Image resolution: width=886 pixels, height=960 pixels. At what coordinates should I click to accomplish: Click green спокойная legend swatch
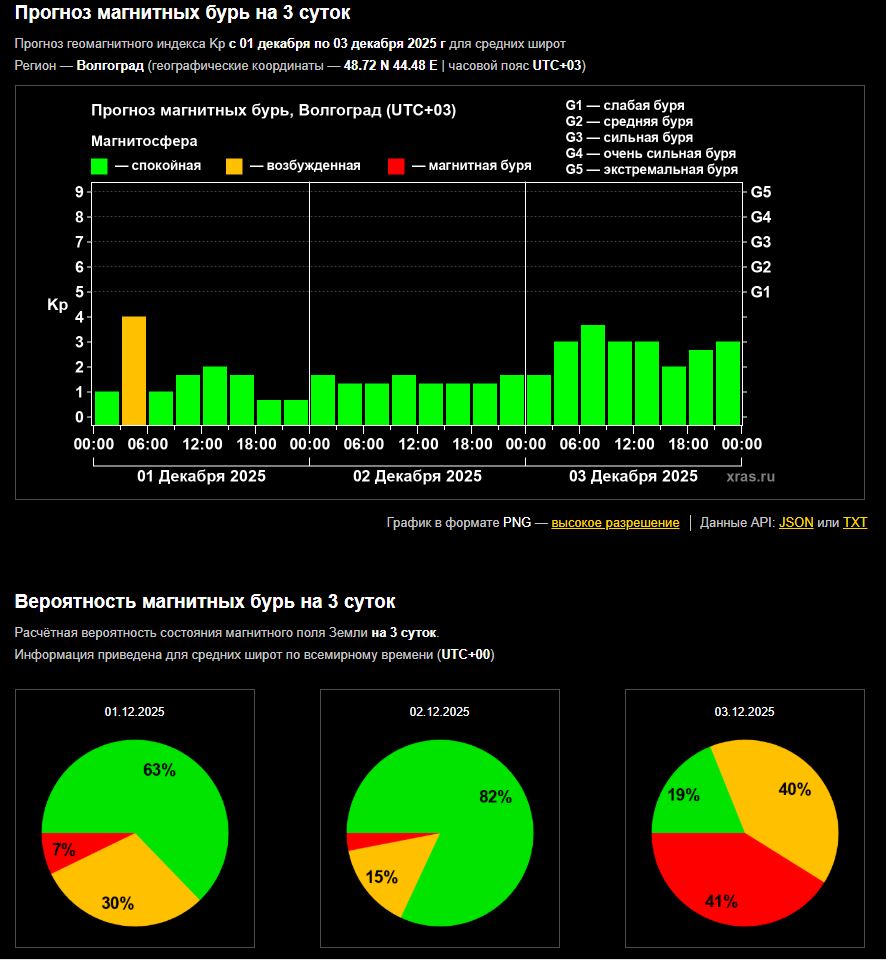pyautogui.click(x=99, y=166)
